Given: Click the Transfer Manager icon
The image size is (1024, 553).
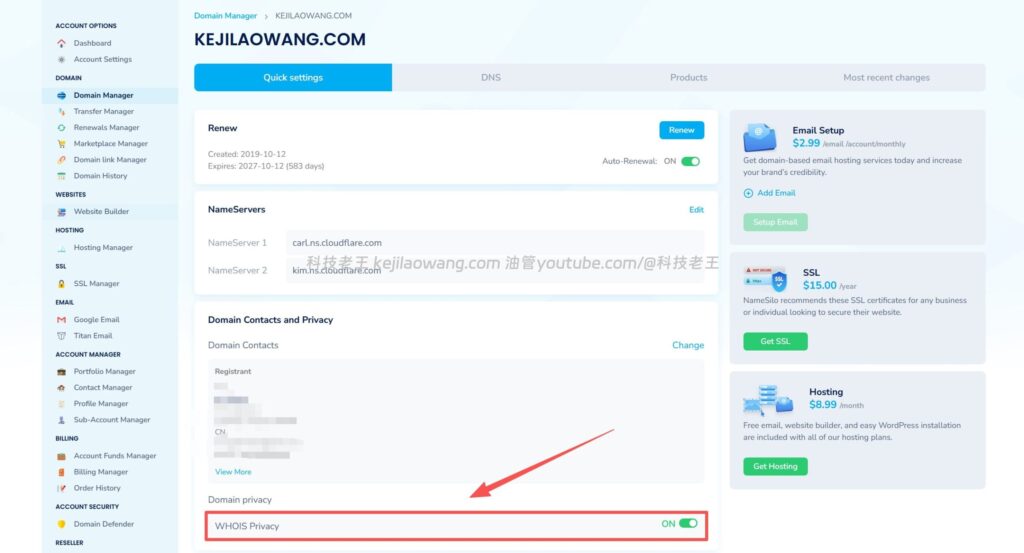Looking at the screenshot, I should coord(61,112).
